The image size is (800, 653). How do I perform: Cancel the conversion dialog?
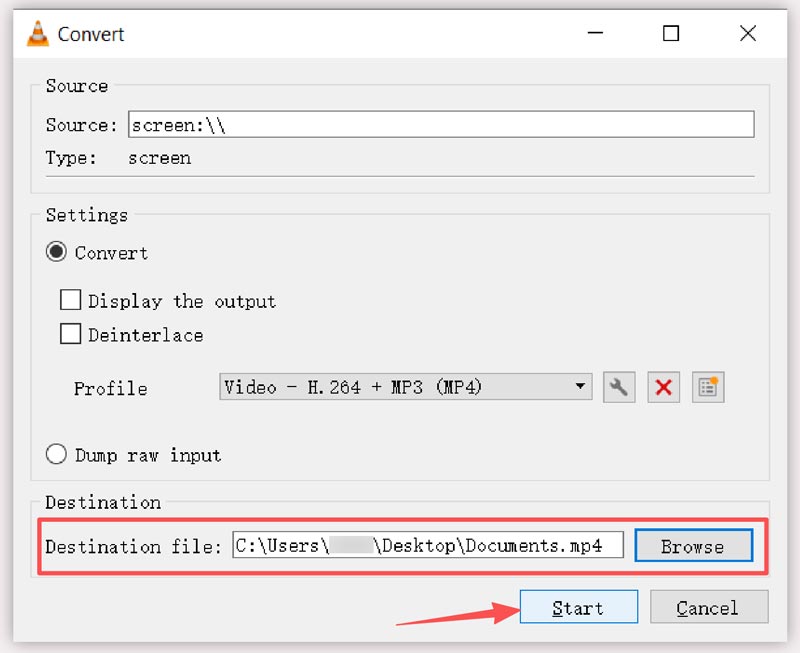[x=708, y=608]
